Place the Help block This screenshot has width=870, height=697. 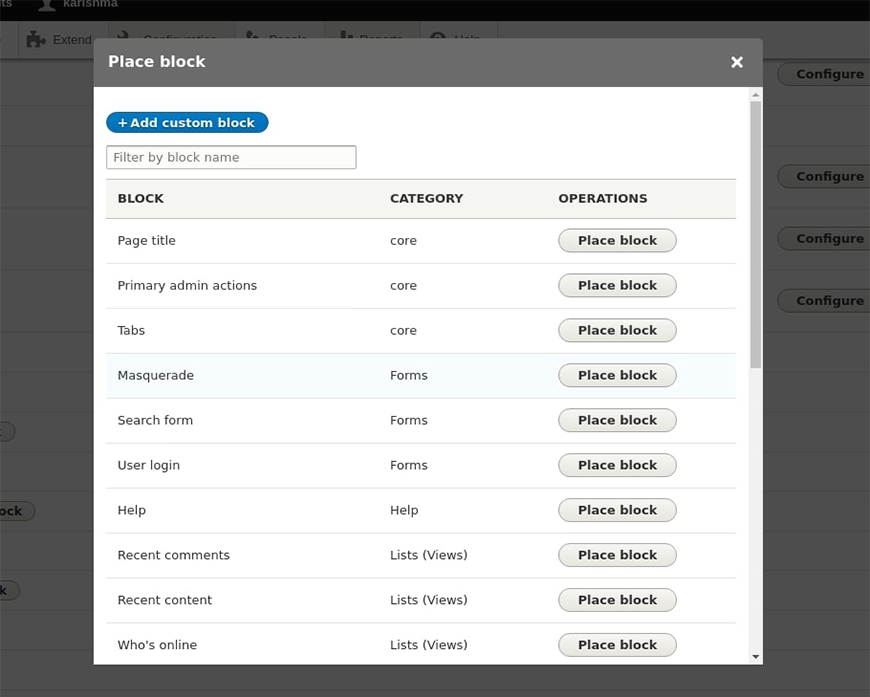pos(617,511)
